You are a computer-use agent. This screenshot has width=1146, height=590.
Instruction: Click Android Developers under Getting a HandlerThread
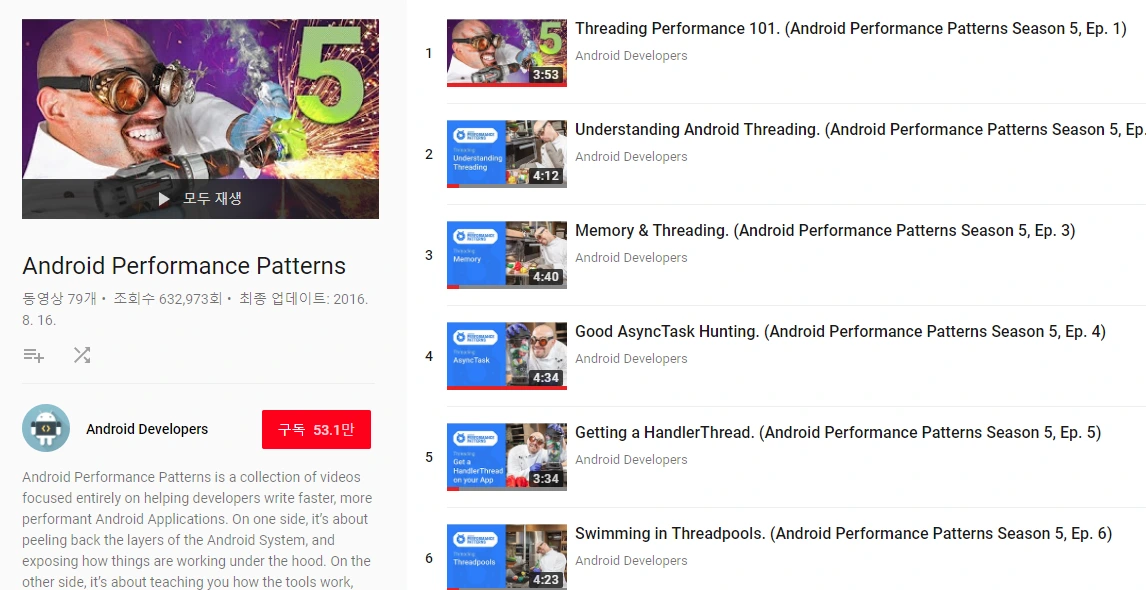[631, 459]
